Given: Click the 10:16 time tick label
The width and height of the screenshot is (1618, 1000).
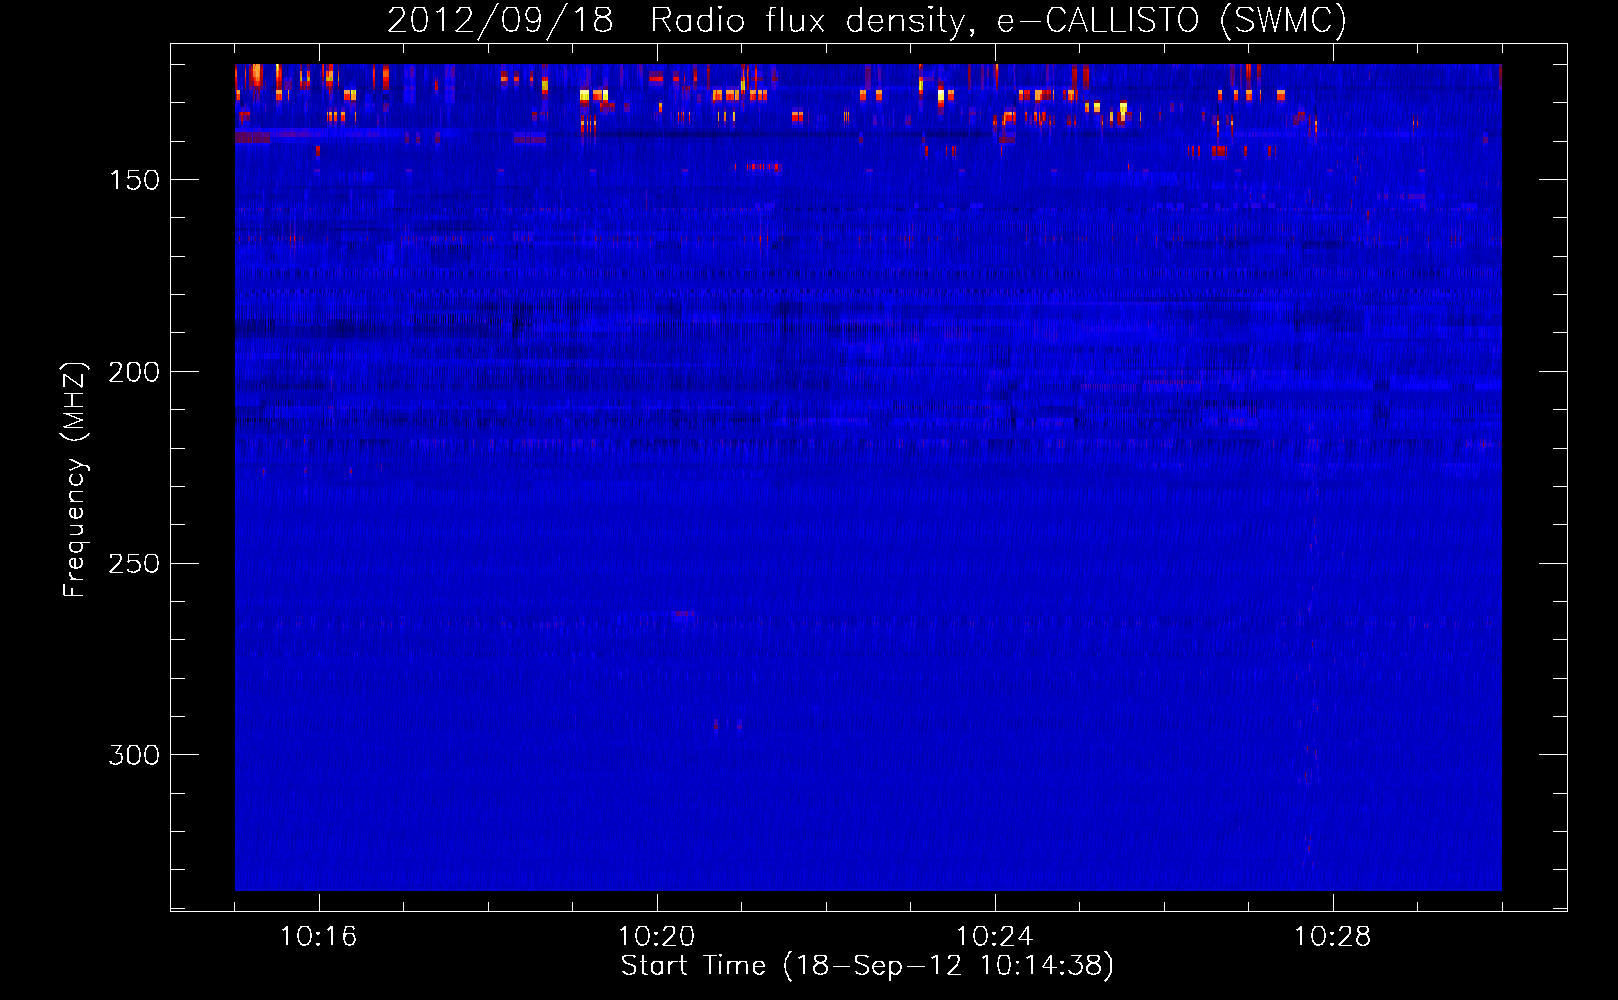Looking at the screenshot, I should tap(318, 937).
